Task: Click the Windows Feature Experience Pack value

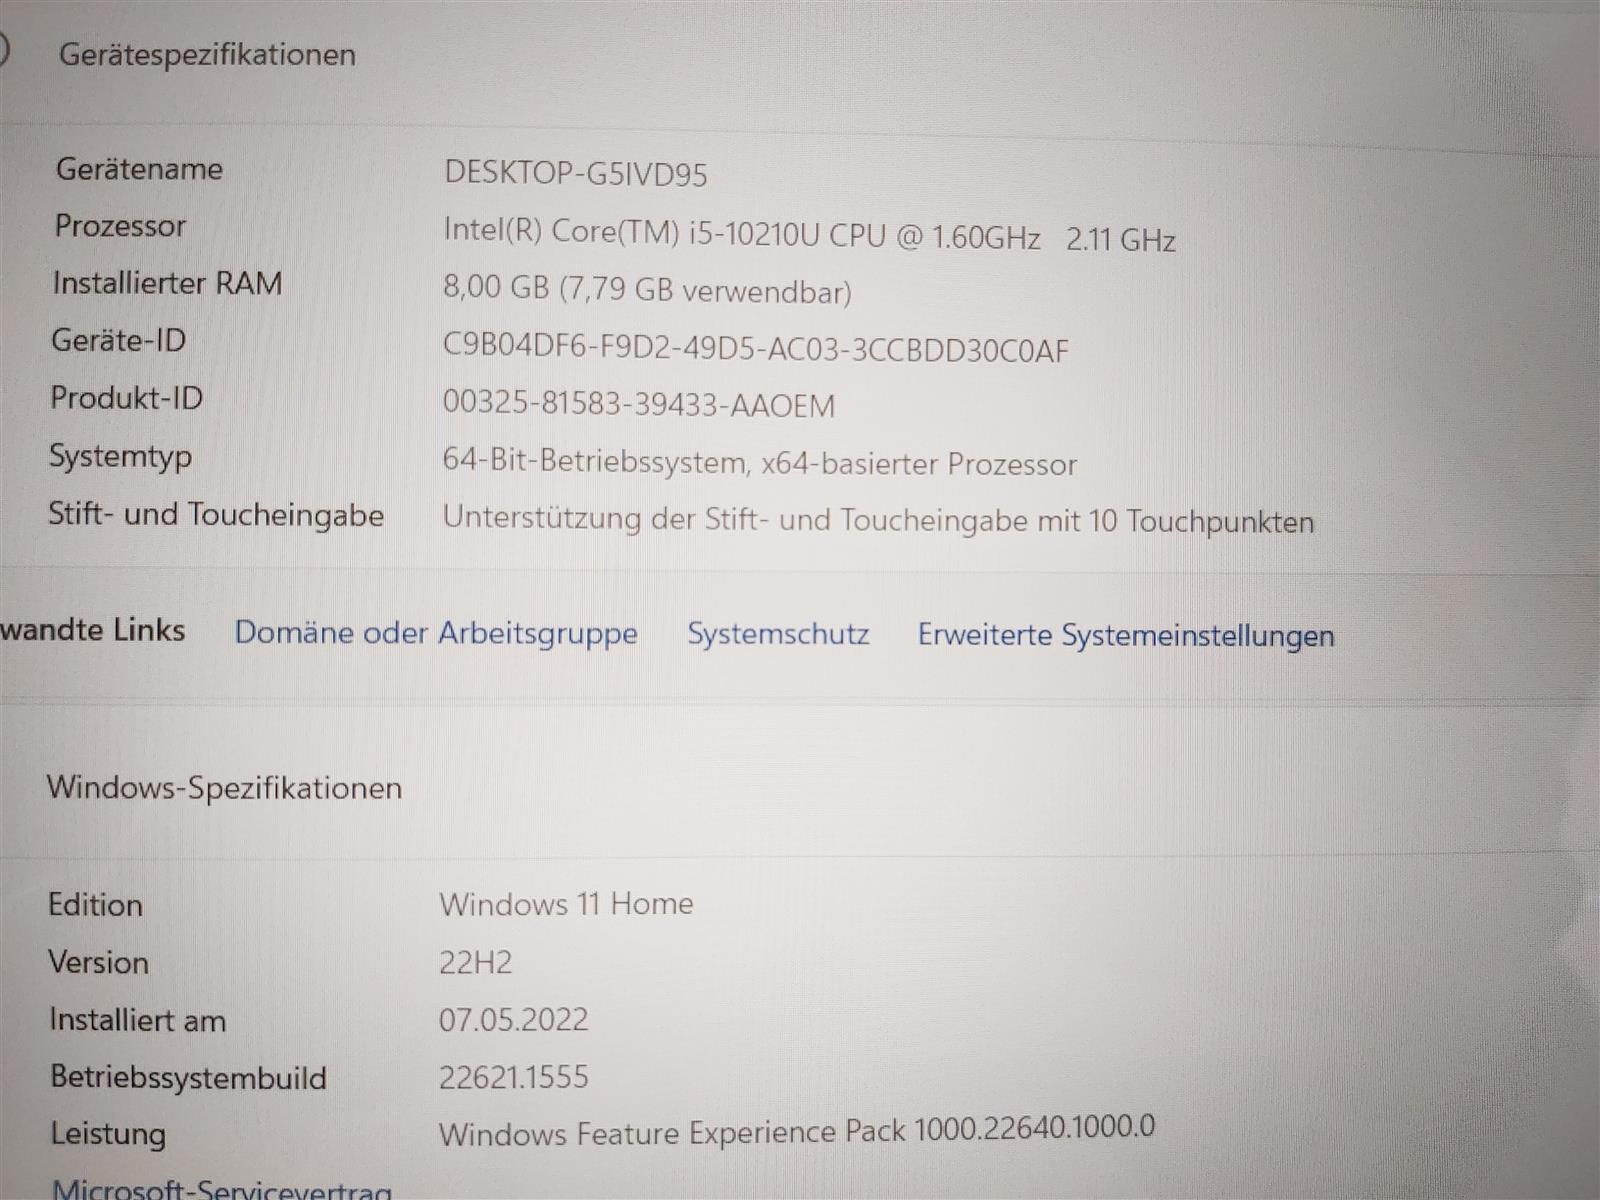Action: [x=796, y=1131]
